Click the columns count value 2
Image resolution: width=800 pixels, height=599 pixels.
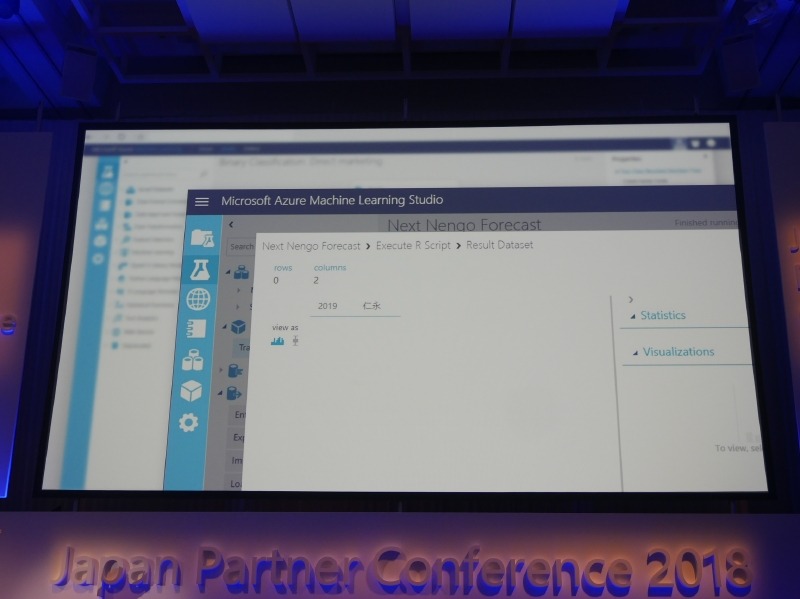pyautogui.click(x=316, y=280)
